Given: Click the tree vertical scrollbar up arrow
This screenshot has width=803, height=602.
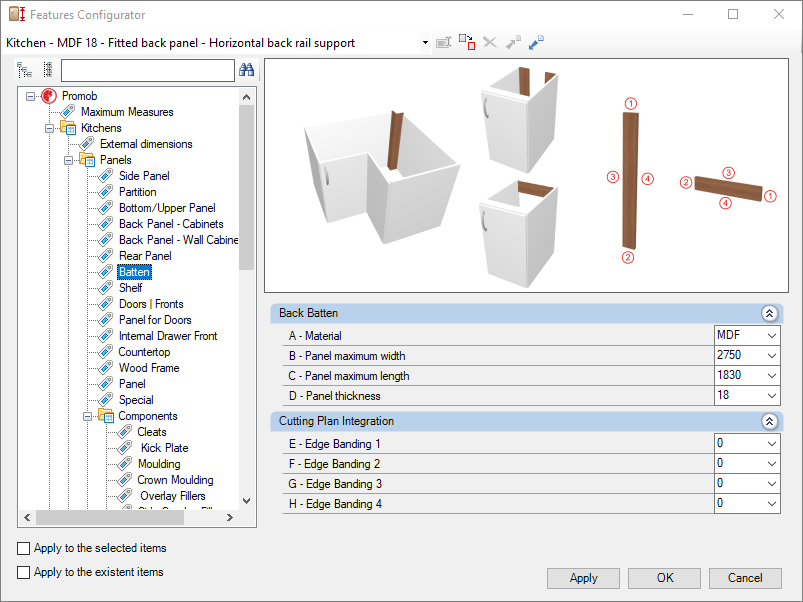Looking at the screenshot, I should click(246, 97).
